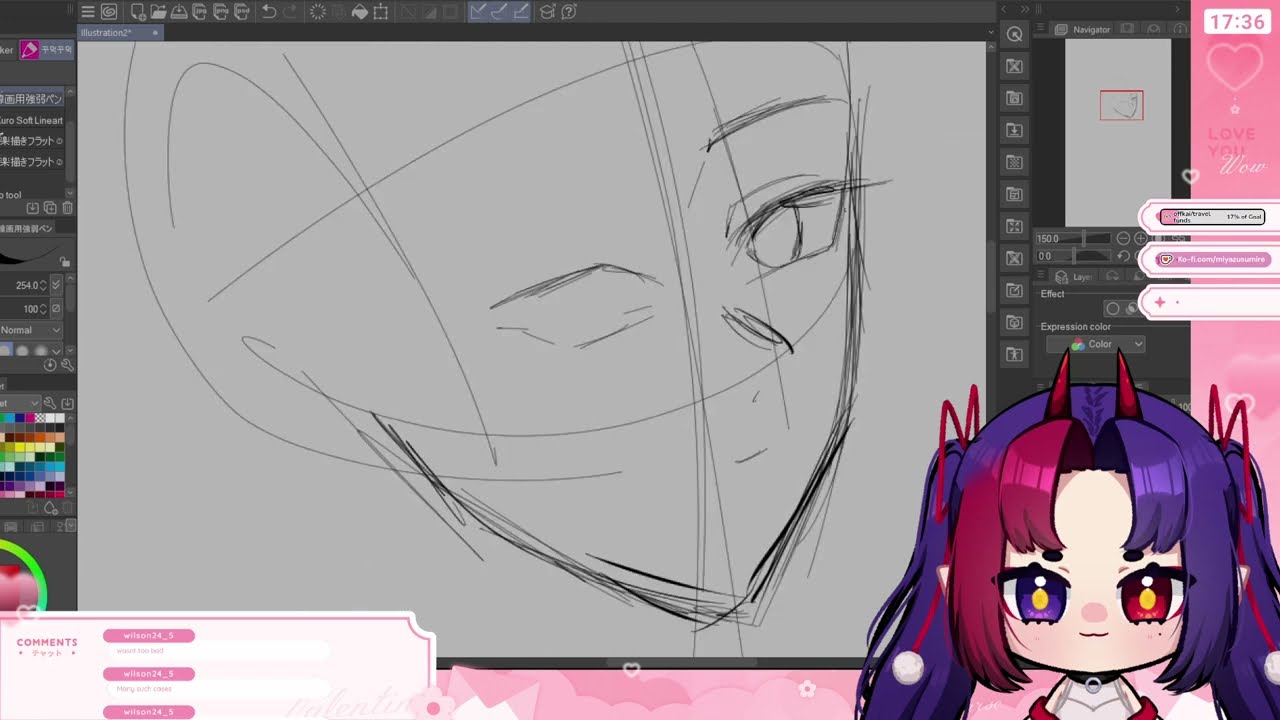This screenshot has height=720, width=1280.
Task: Select the Kuro Soft Lineart brush
Action: (x=33, y=120)
